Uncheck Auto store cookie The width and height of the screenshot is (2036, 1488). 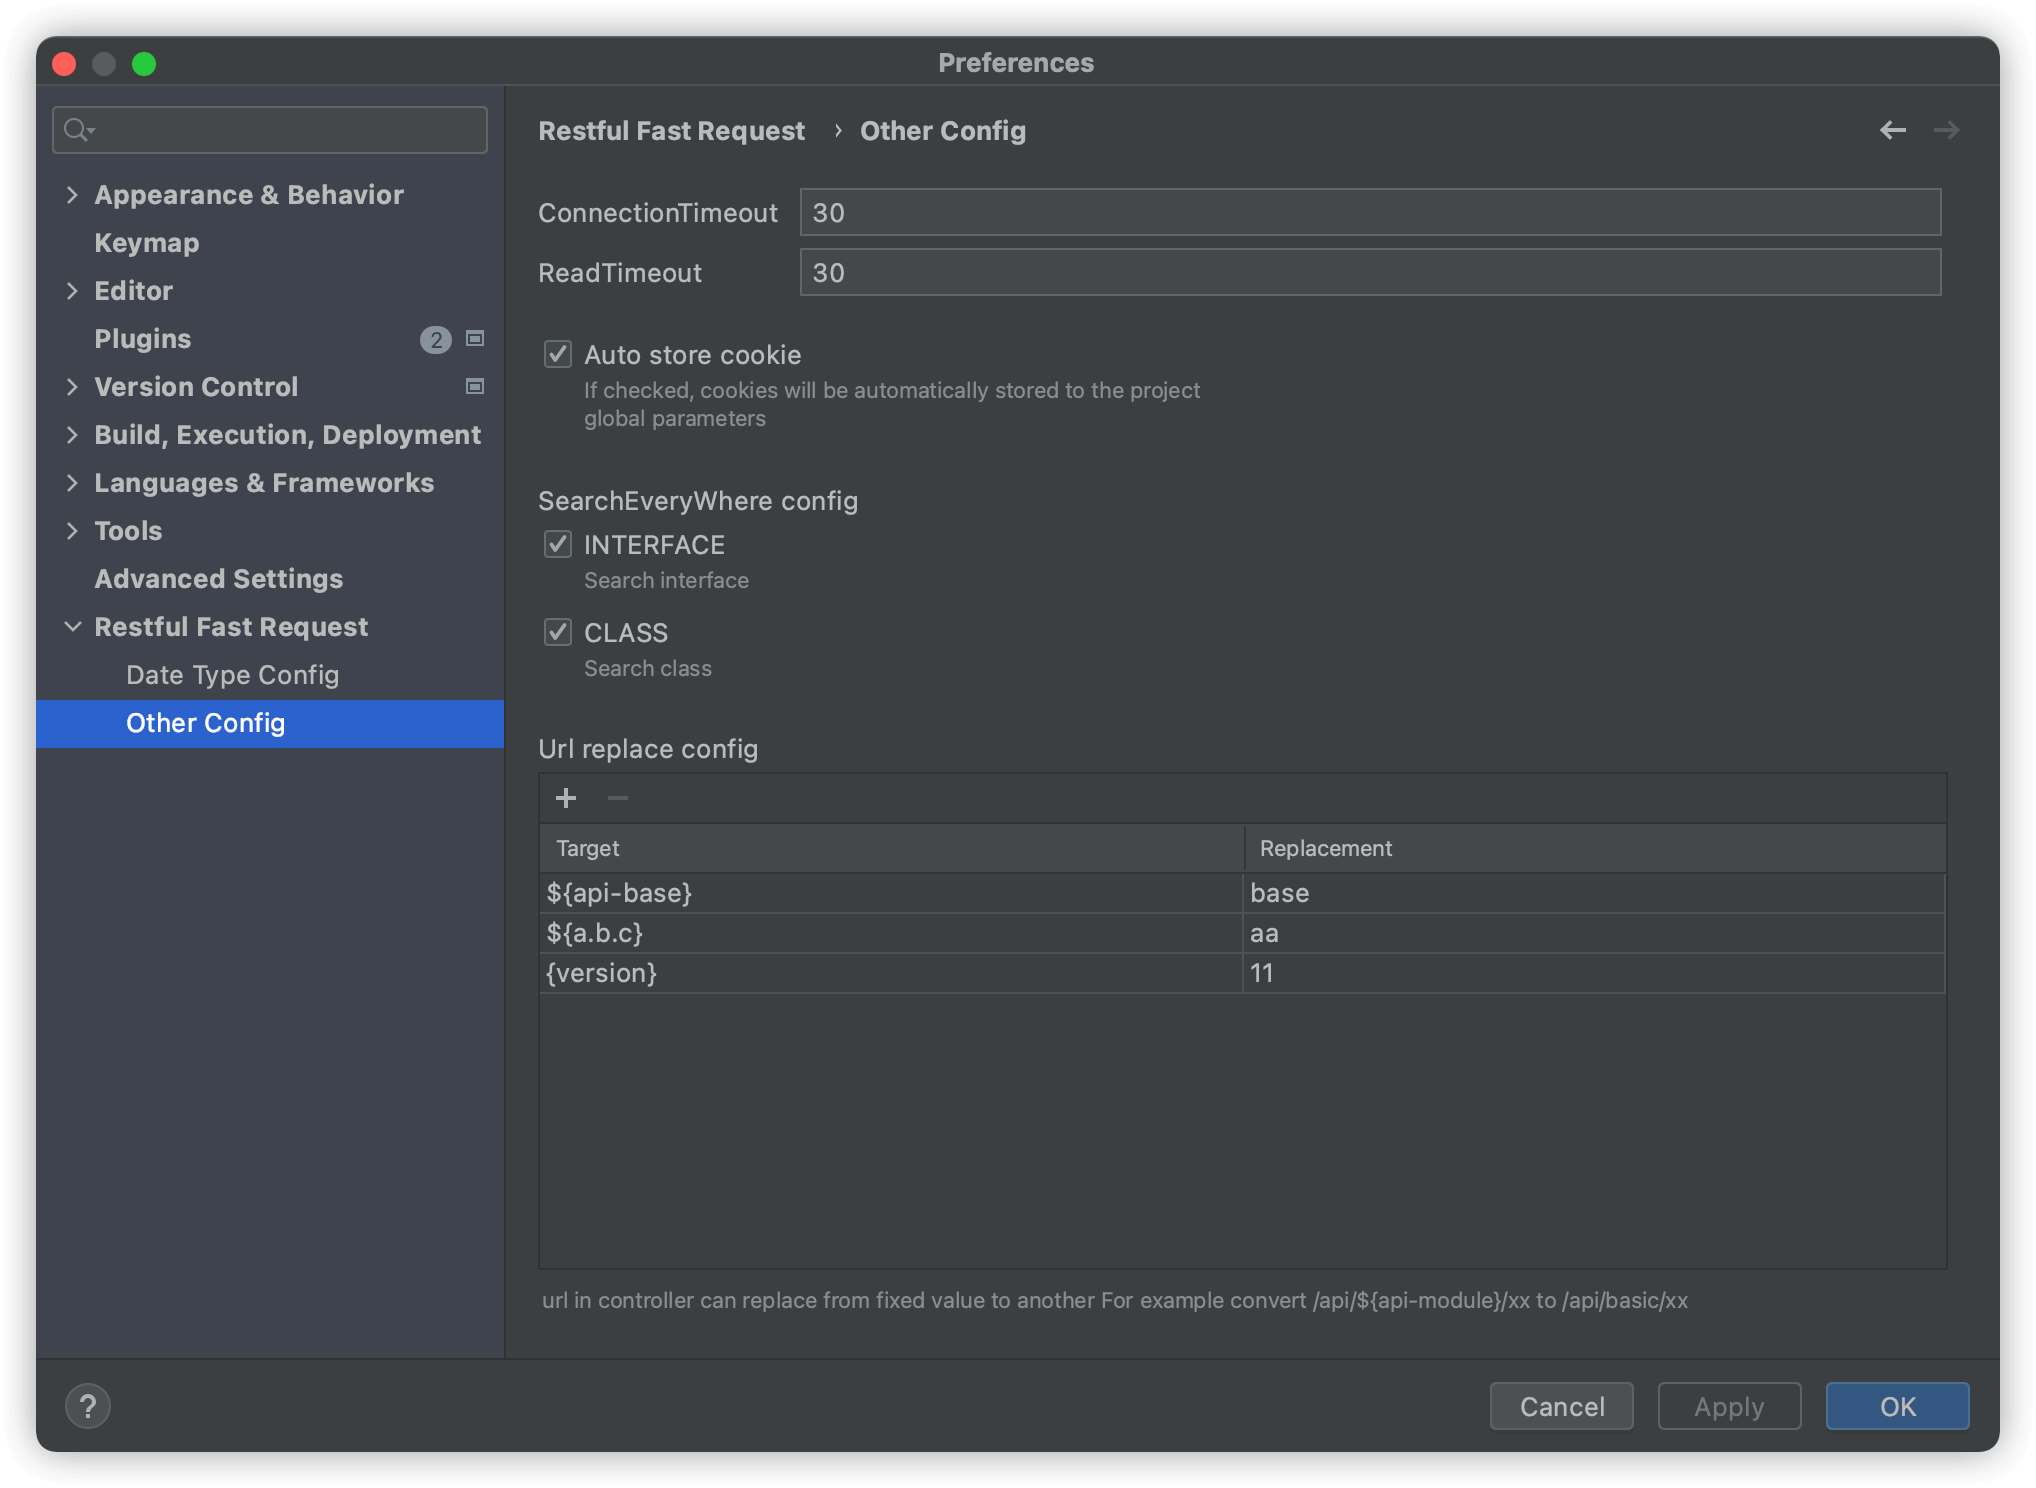[558, 354]
